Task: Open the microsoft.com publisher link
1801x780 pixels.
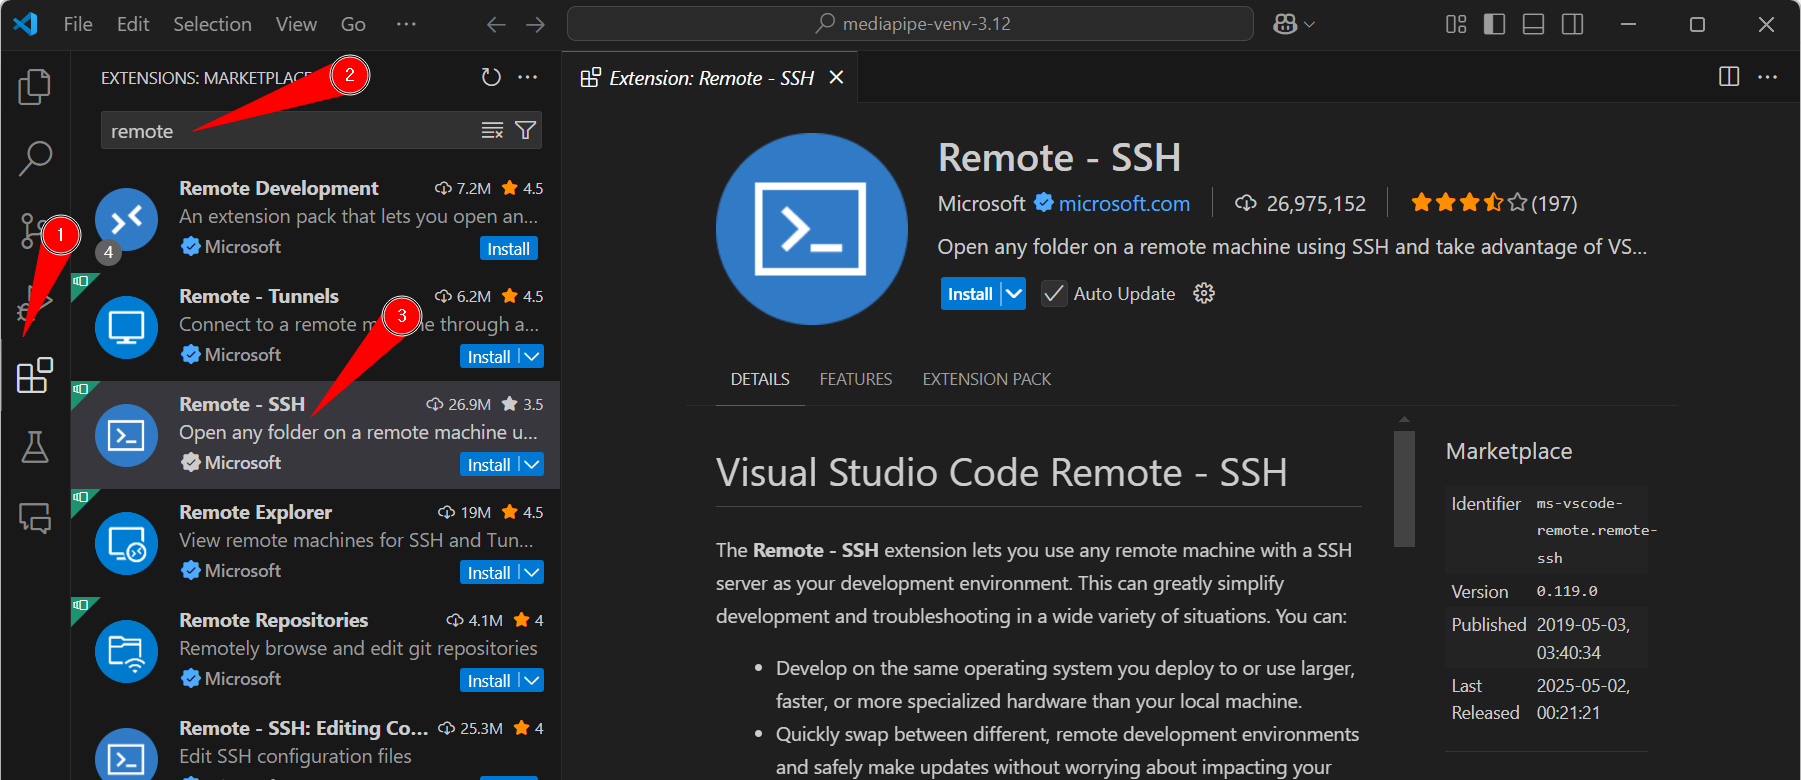Action: coord(1124,203)
